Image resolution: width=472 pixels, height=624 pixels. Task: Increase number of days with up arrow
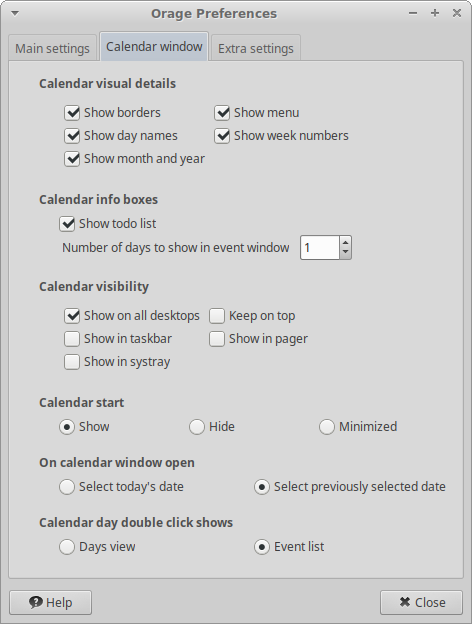click(x=345, y=242)
